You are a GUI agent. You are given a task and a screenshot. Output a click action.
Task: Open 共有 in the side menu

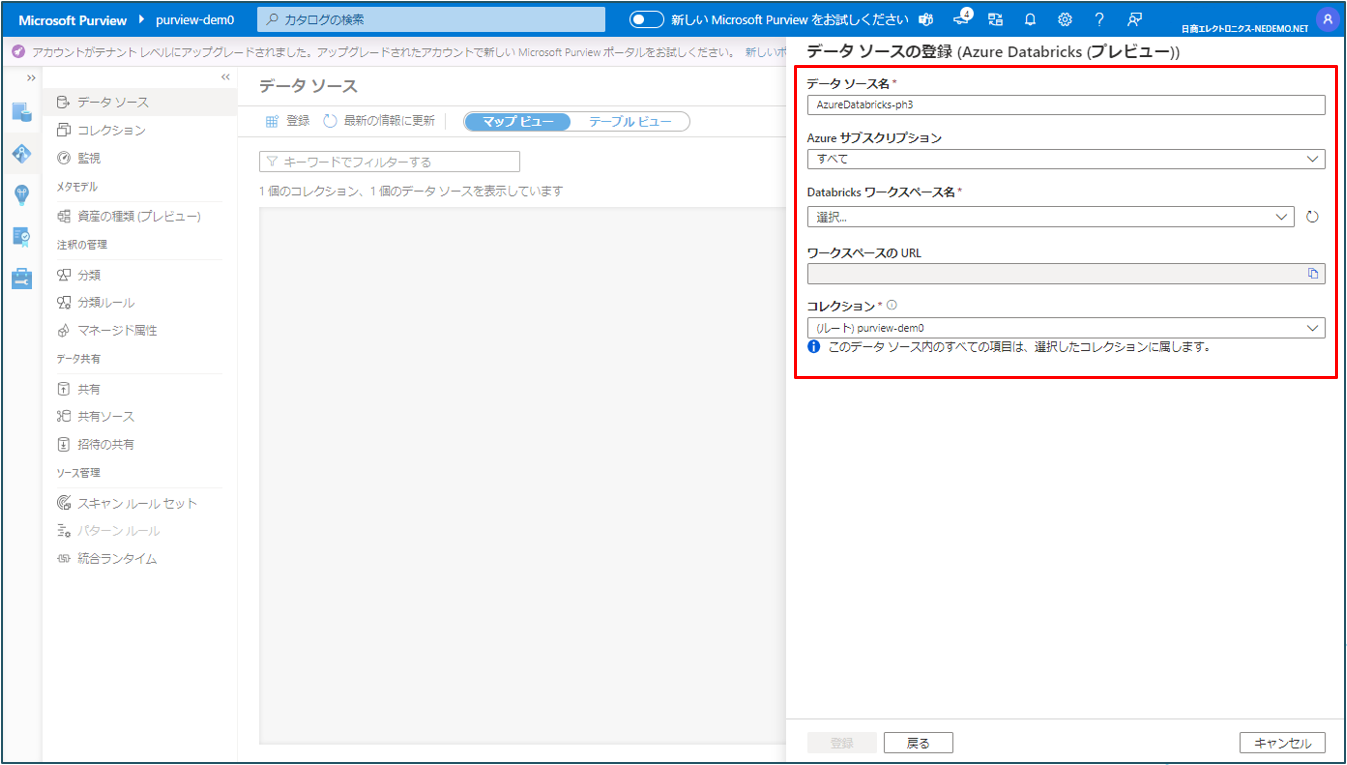click(x=140, y=389)
